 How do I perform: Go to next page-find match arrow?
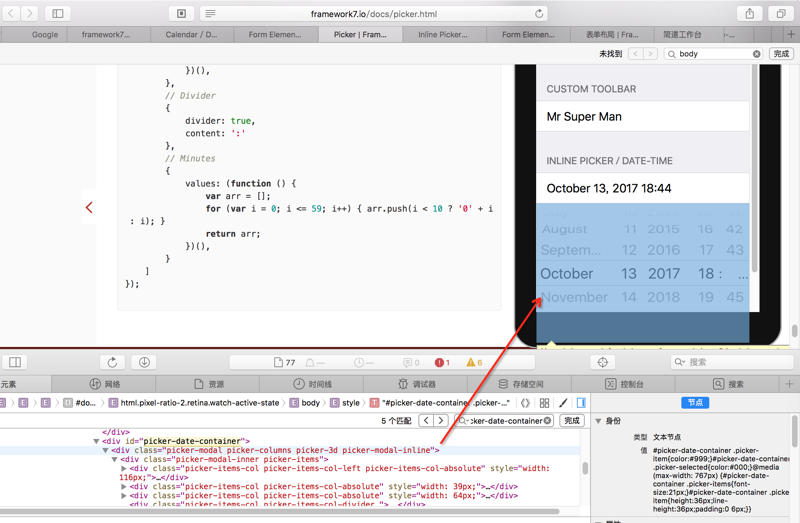point(650,54)
